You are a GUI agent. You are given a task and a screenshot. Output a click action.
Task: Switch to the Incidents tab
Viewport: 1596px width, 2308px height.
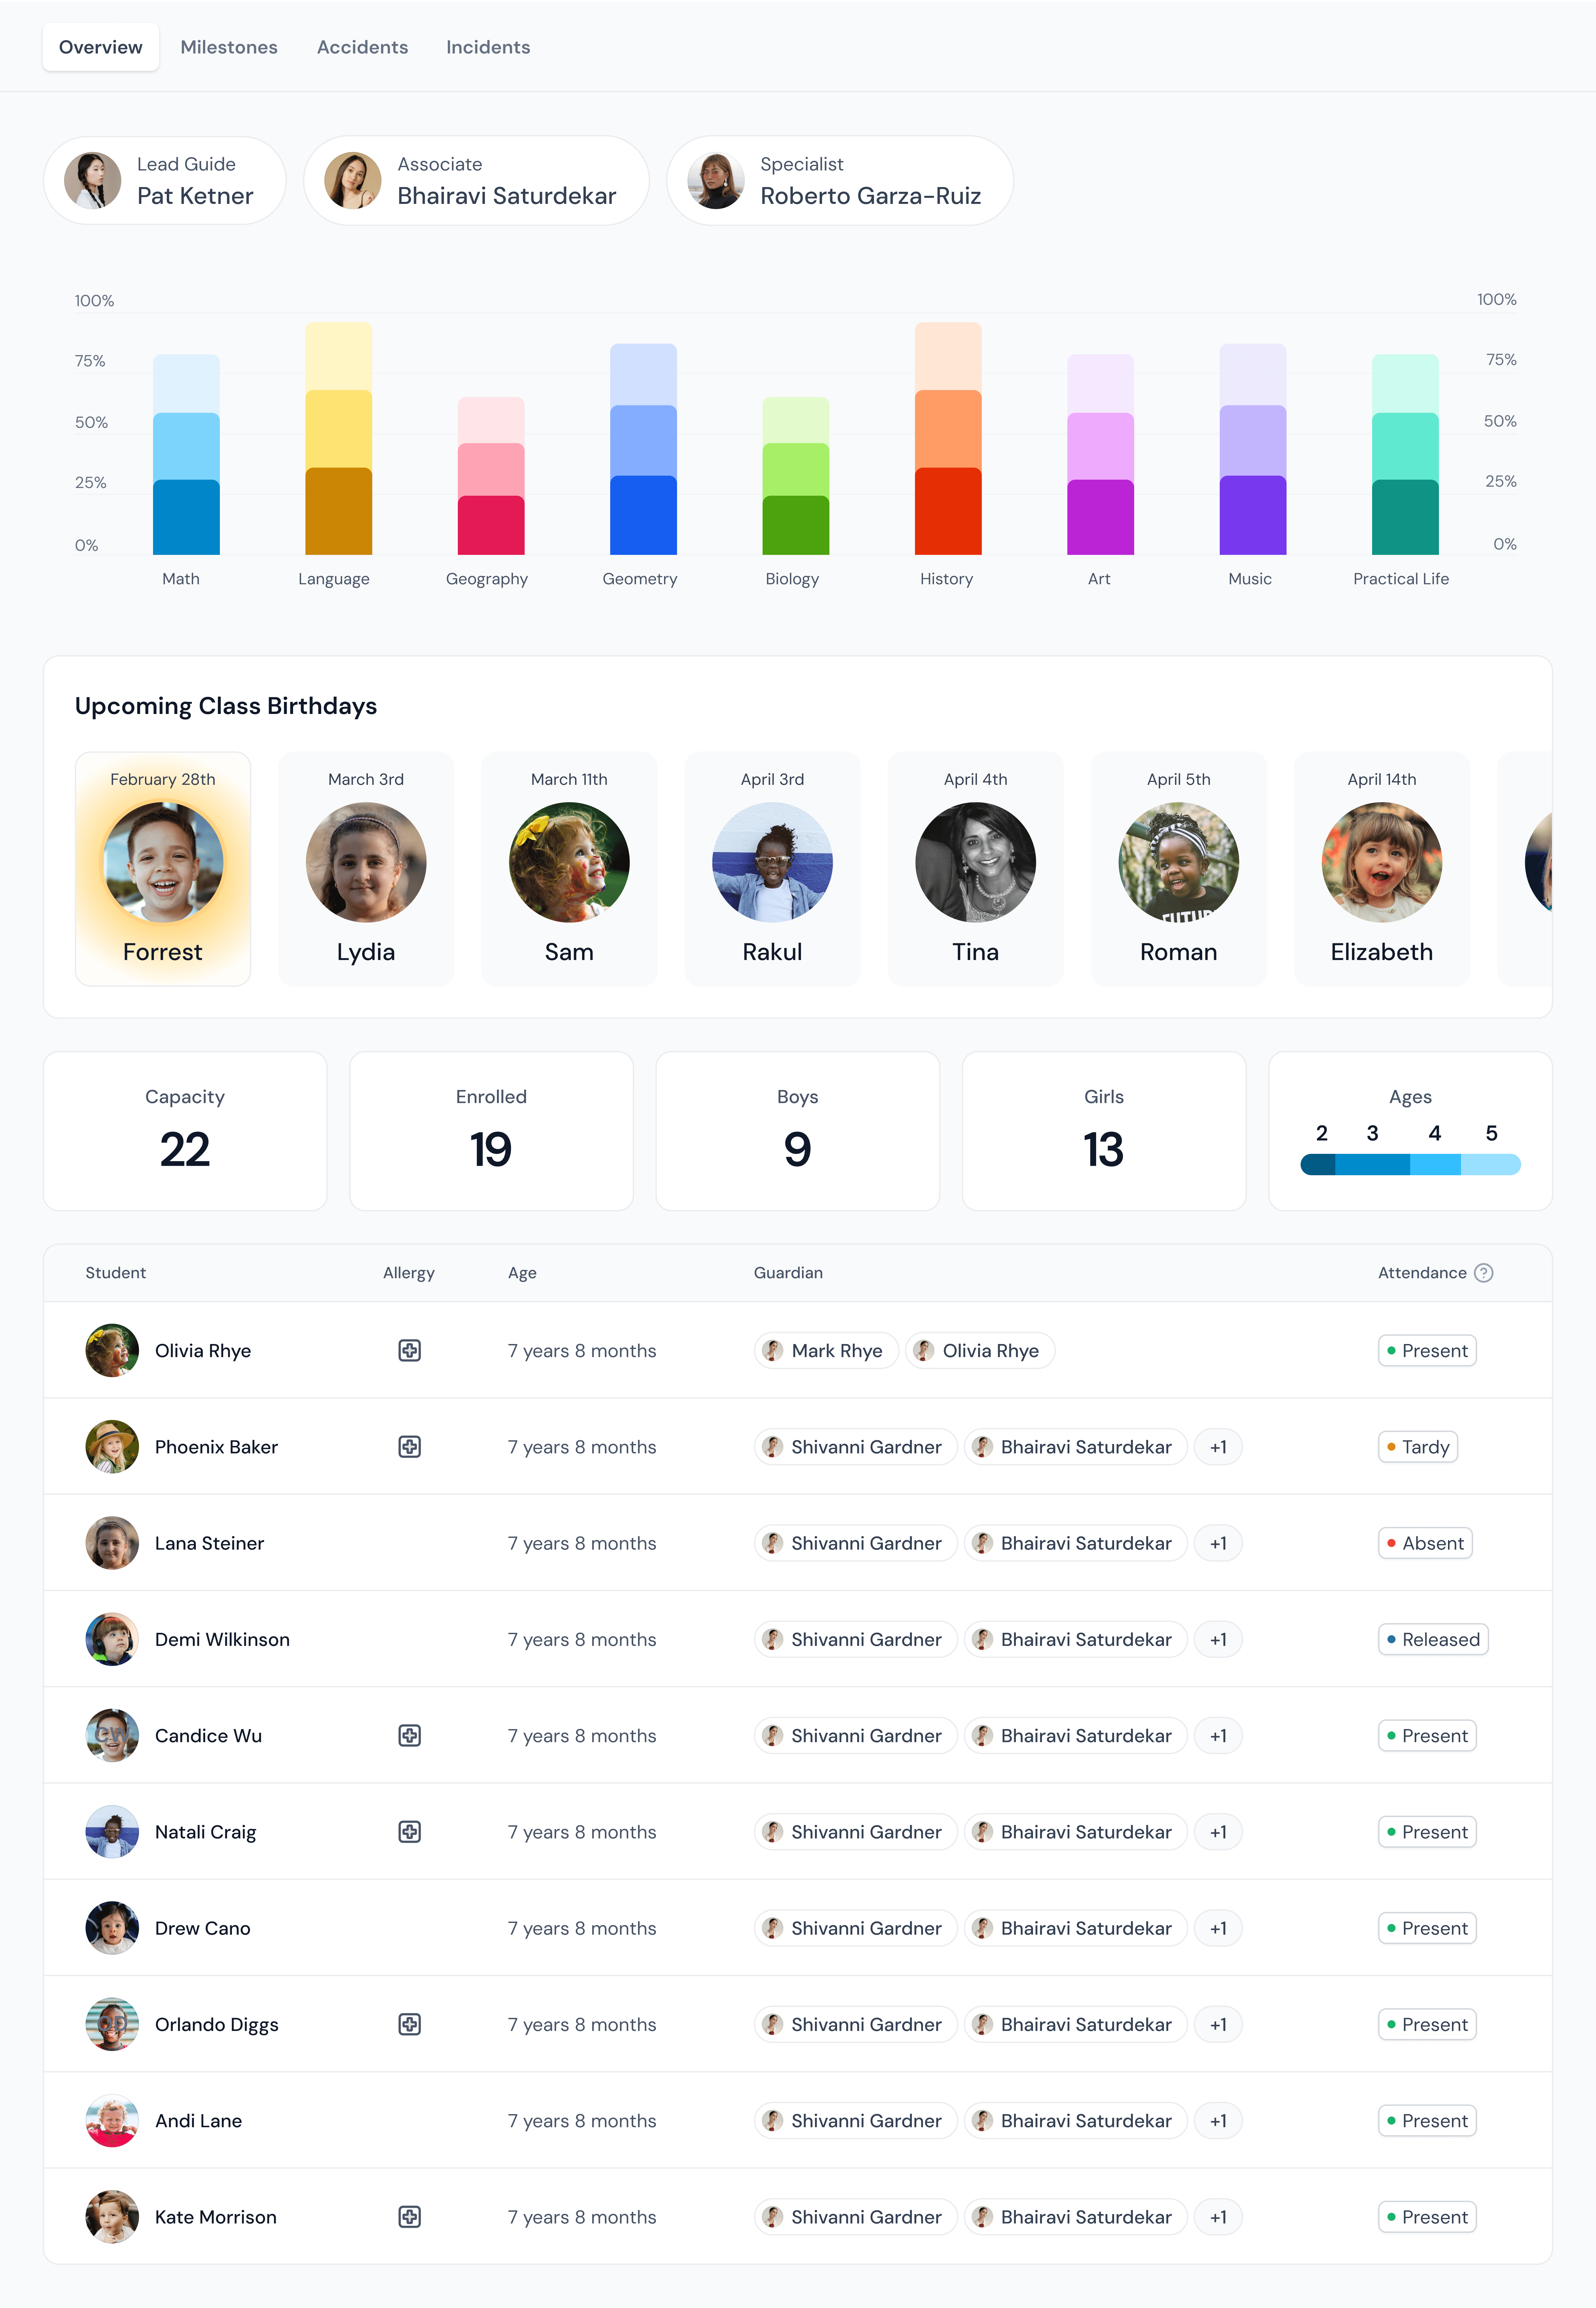[488, 47]
